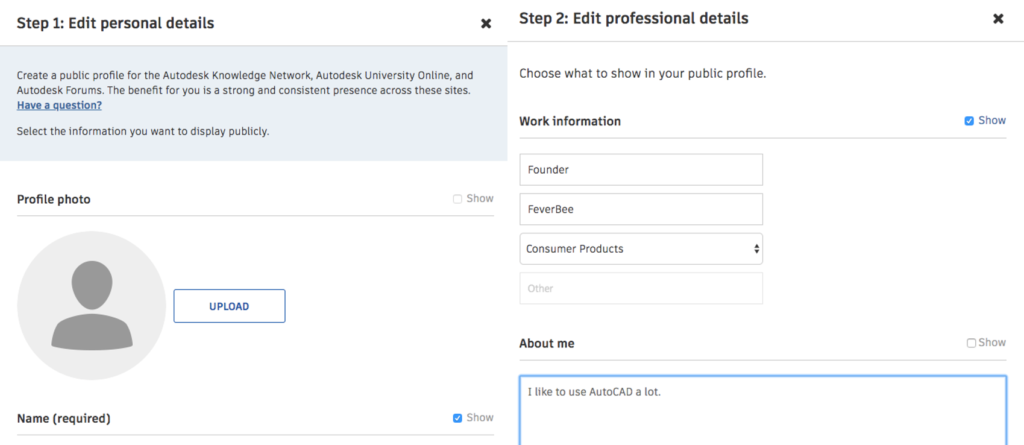1024x445 pixels.
Task: Open the Consumer Products industry dropdown
Action: (640, 249)
